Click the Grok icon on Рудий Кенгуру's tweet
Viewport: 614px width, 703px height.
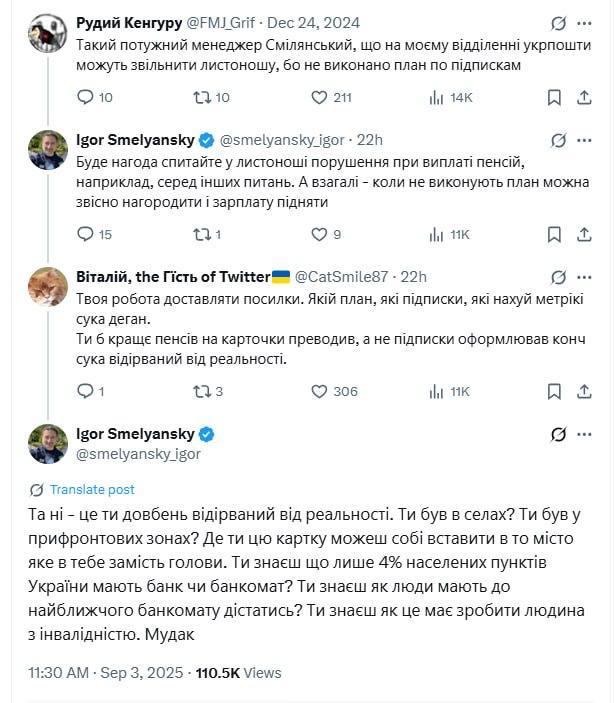[559, 22]
